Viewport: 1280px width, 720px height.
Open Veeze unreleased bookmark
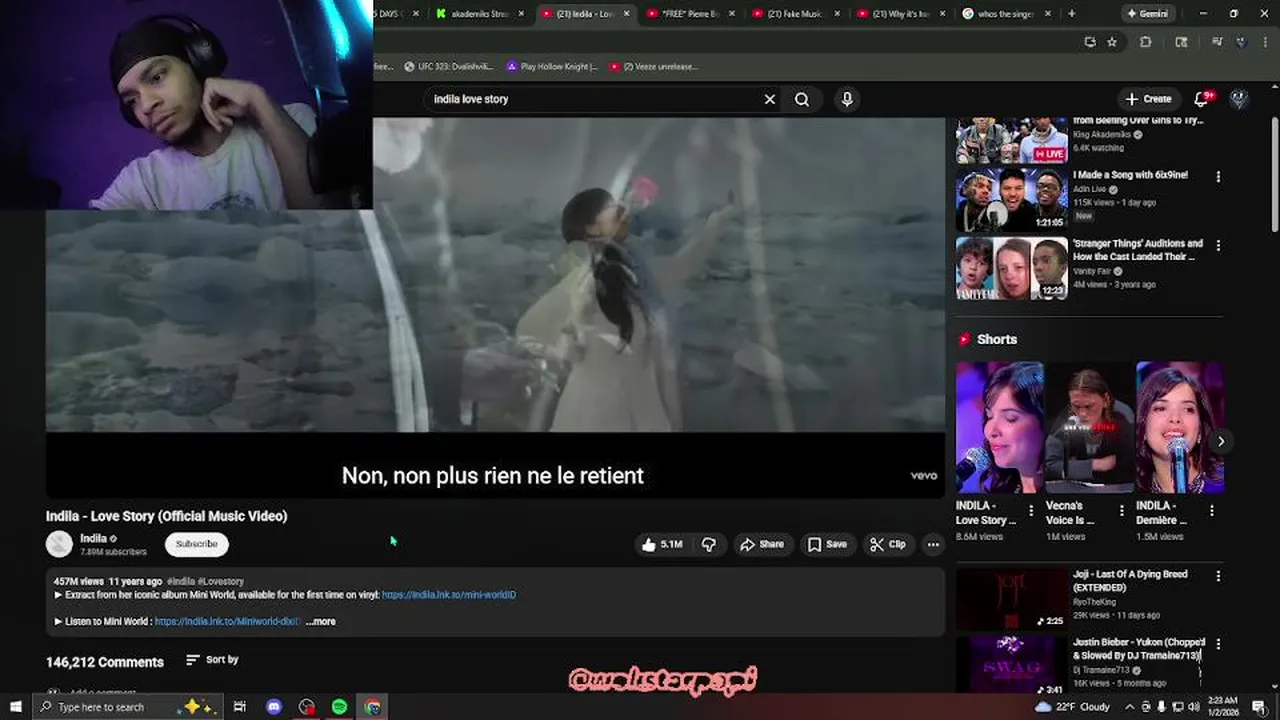pos(653,67)
